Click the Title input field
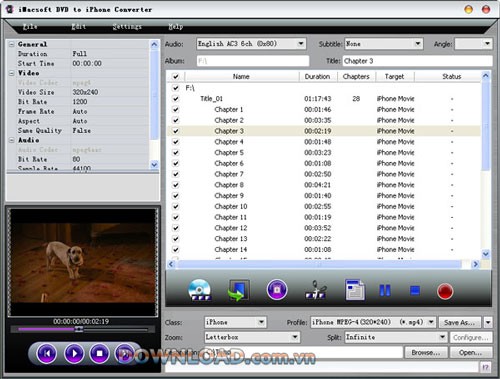 417,61
